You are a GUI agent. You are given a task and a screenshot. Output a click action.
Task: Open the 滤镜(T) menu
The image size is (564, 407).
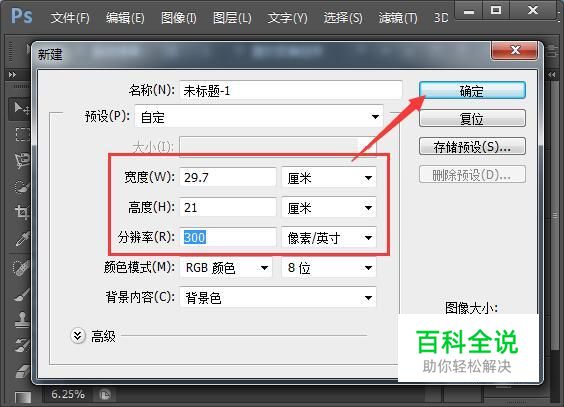[398, 18]
